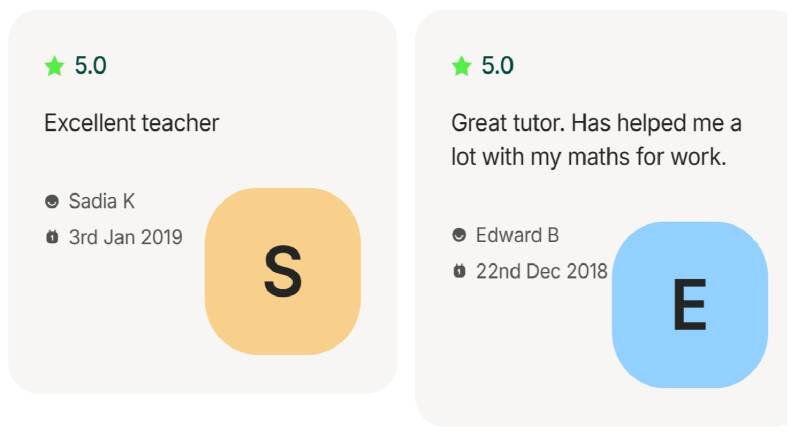Click the person icon beside Edward B
Viewport: 798px width, 439px height.
pos(459,236)
